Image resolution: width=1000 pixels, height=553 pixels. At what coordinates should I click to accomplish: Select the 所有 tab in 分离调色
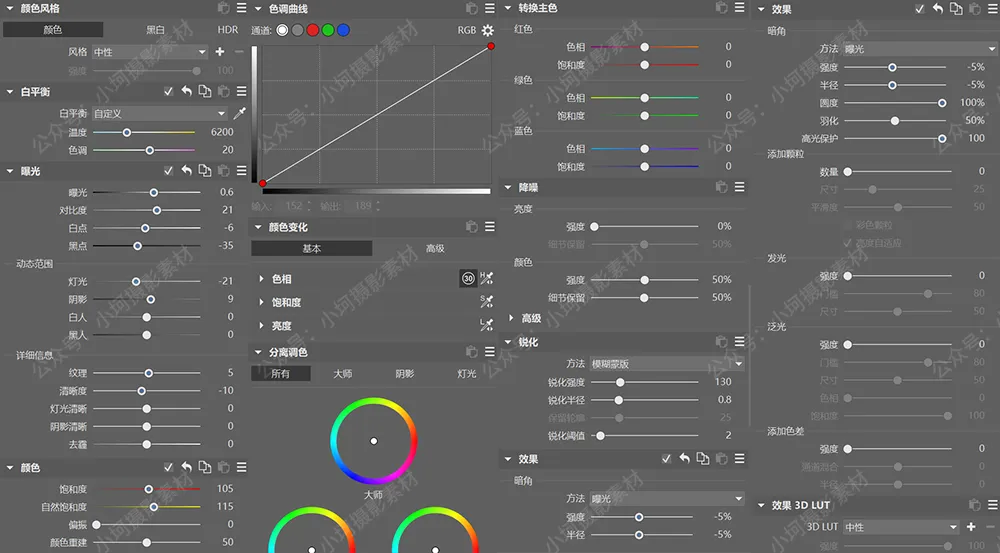pyautogui.click(x=281, y=373)
